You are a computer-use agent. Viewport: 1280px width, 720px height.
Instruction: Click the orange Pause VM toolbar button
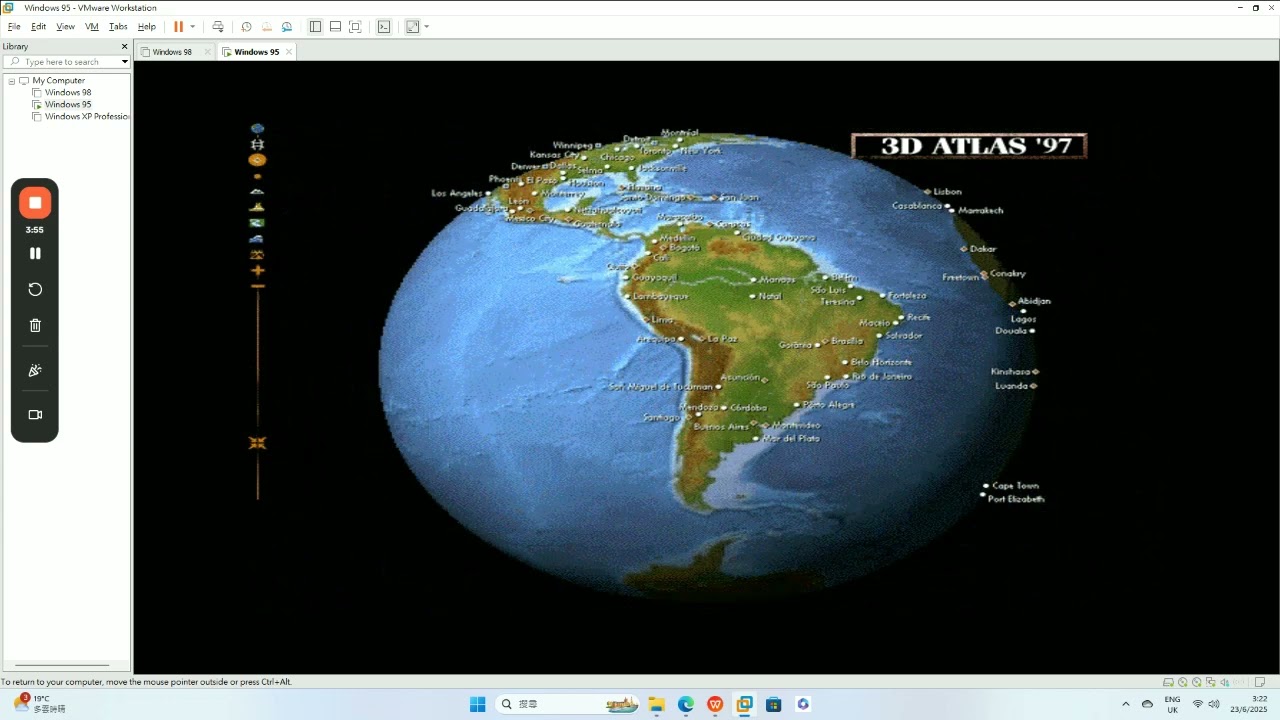click(179, 27)
